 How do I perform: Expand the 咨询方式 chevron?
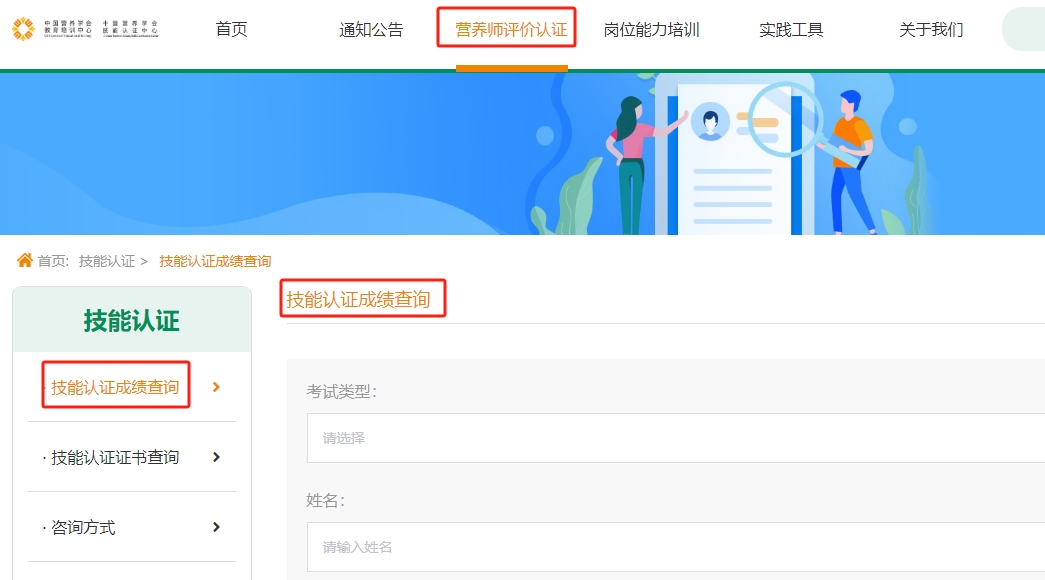(x=215, y=527)
